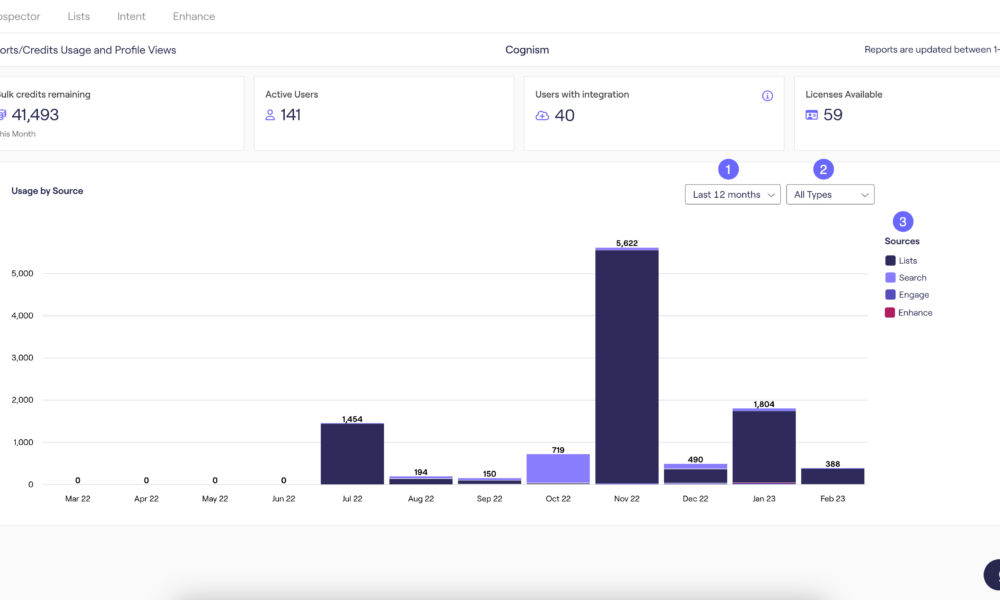Click the Nov 22 axis label
Viewport: 1000px width, 600px height.
click(x=626, y=499)
